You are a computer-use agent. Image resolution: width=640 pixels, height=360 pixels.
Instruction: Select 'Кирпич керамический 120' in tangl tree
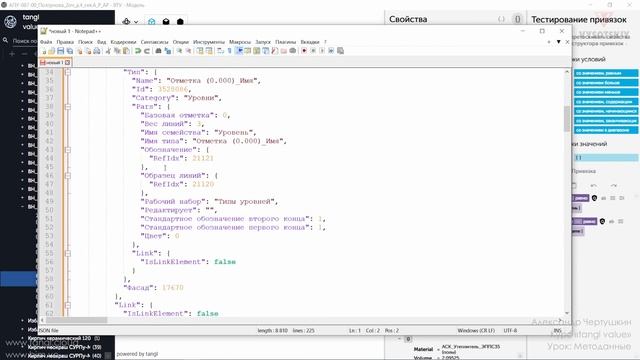[59, 338]
